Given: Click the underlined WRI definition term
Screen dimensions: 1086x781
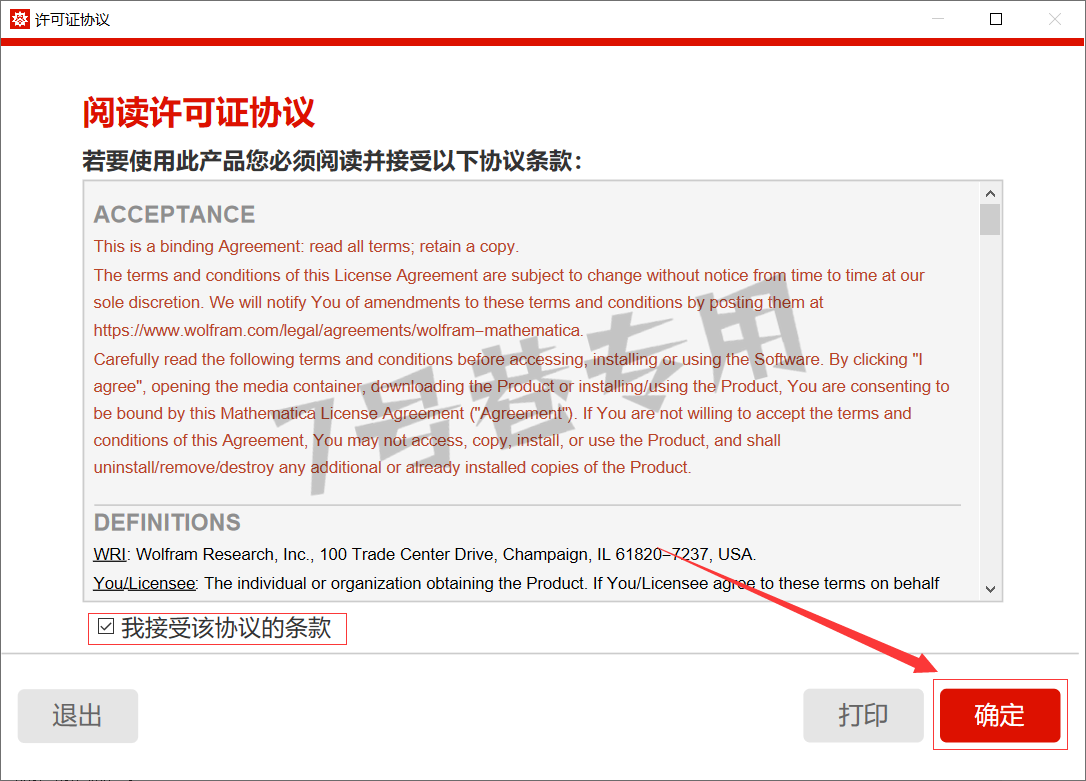Looking at the screenshot, I should [110, 555].
